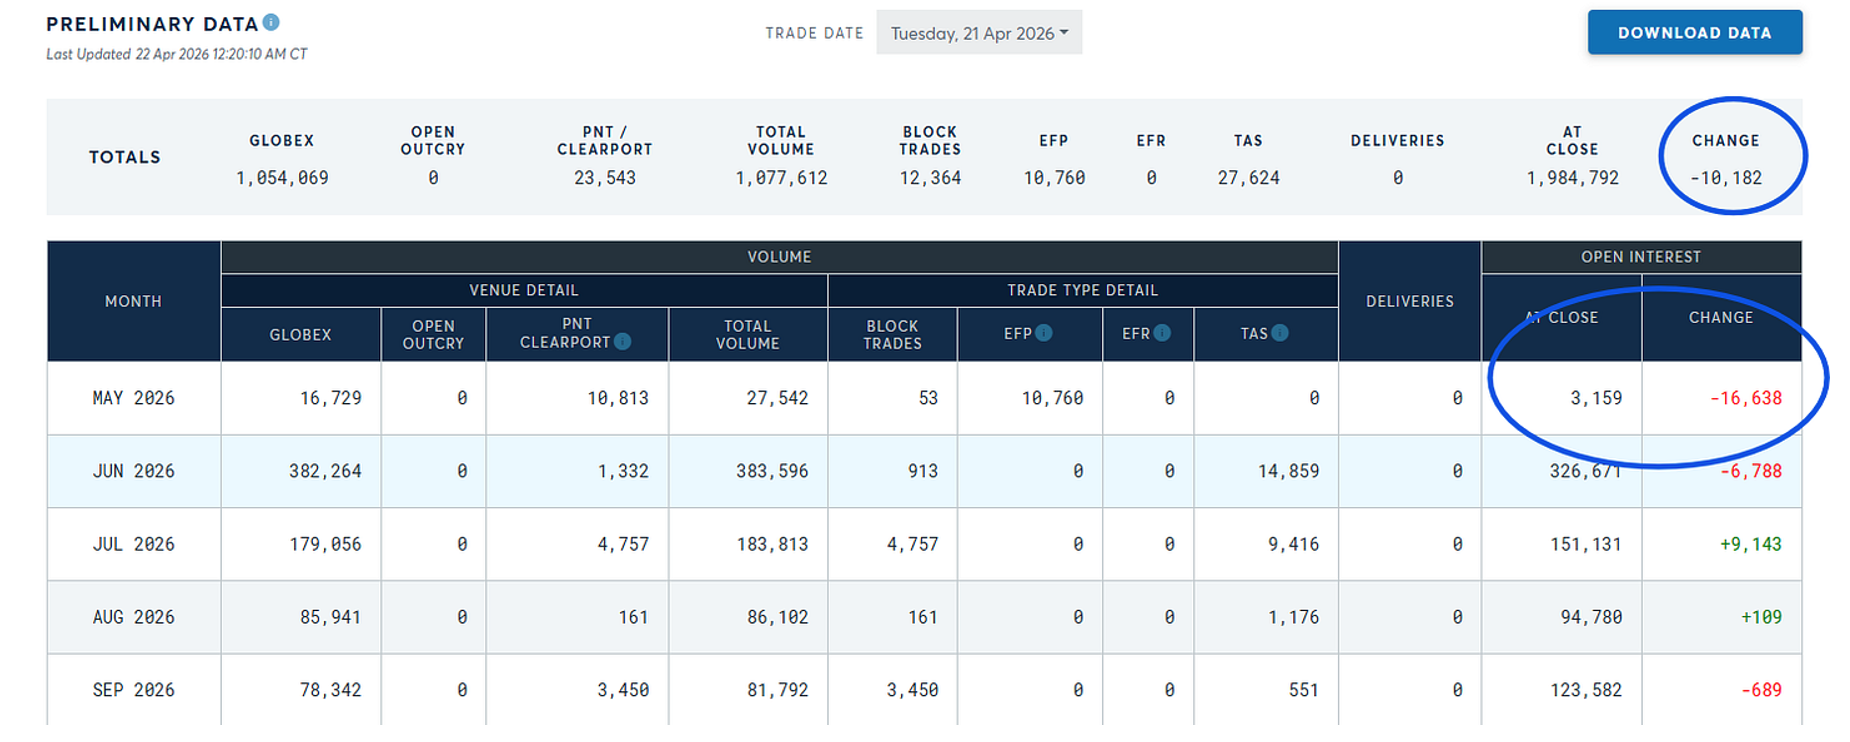Image resolution: width=1850 pixels, height=742 pixels.
Task: Select the AUG 2026 month row label
Action: click(133, 617)
